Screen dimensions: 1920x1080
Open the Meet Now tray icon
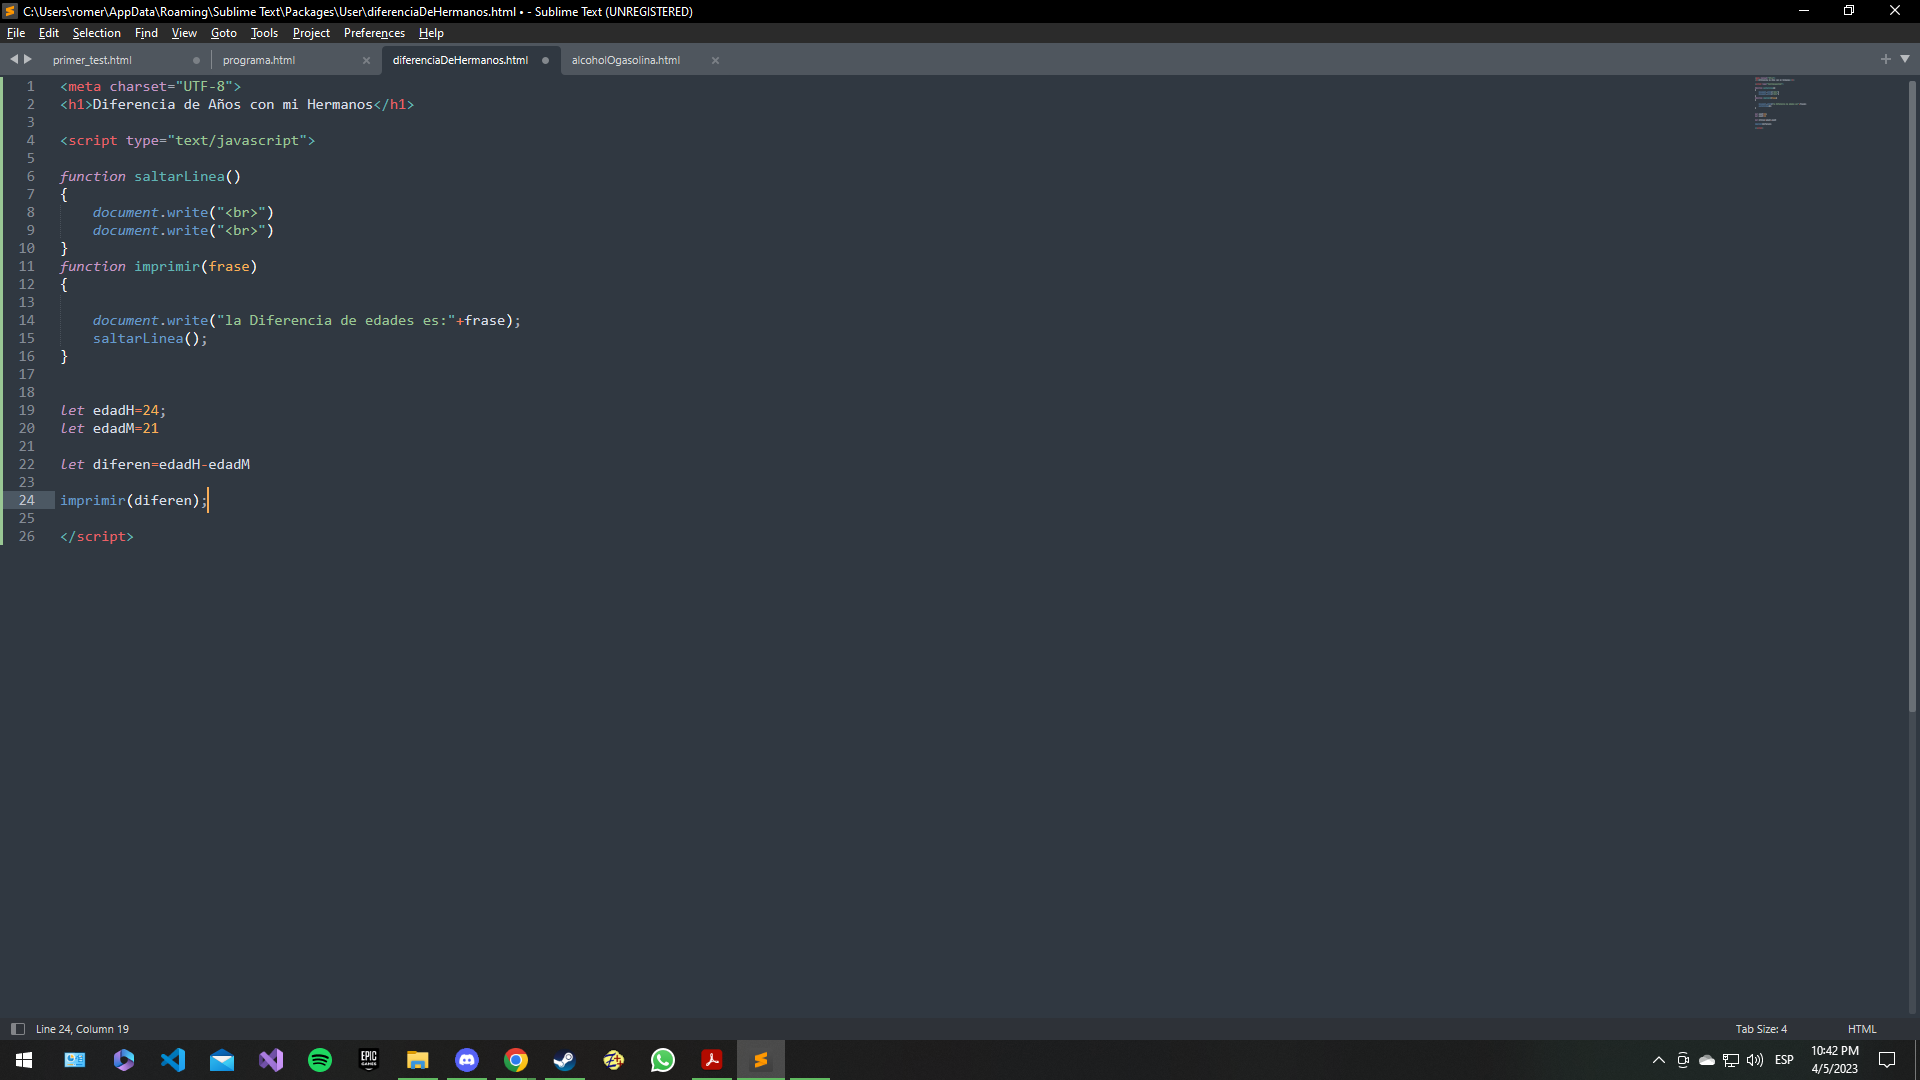1683,1060
